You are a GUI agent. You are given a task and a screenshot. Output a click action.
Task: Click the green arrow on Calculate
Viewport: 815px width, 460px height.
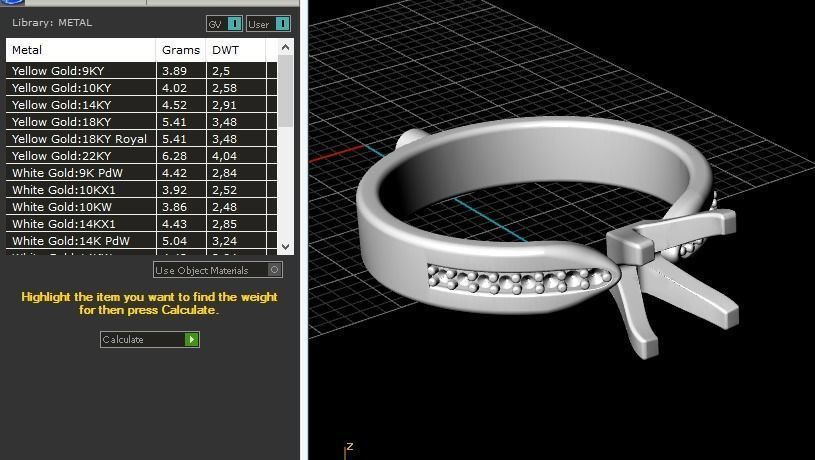[192, 339]
